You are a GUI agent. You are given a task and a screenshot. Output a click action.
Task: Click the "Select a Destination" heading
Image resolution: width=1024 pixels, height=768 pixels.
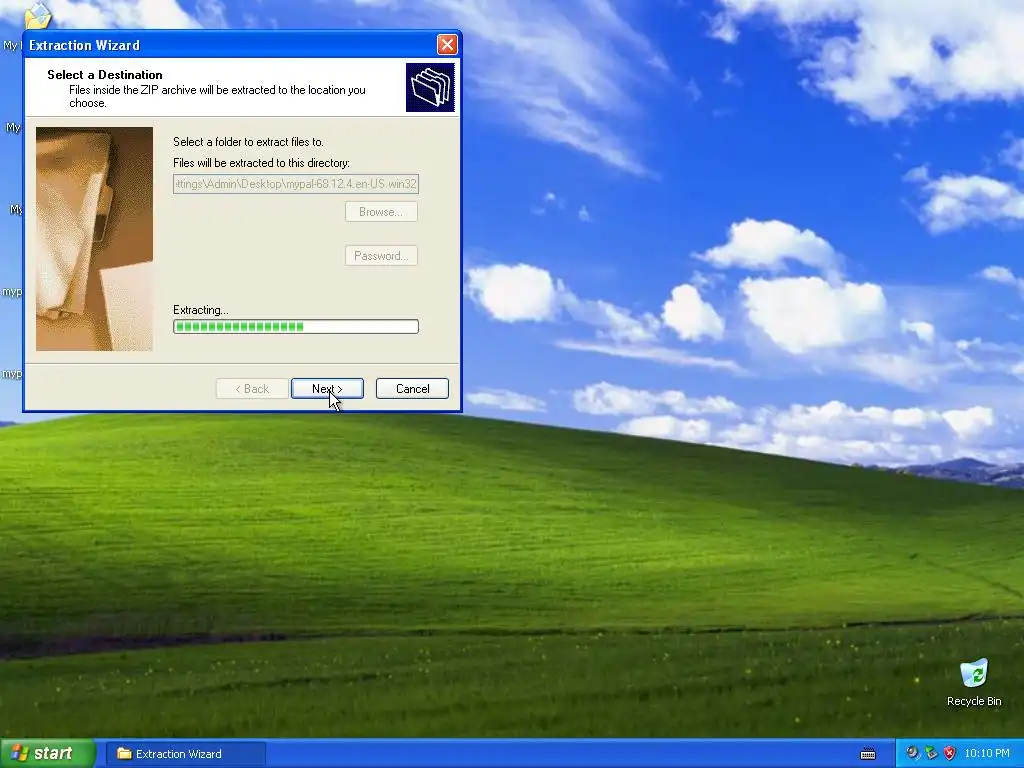[x=104, y=74]
